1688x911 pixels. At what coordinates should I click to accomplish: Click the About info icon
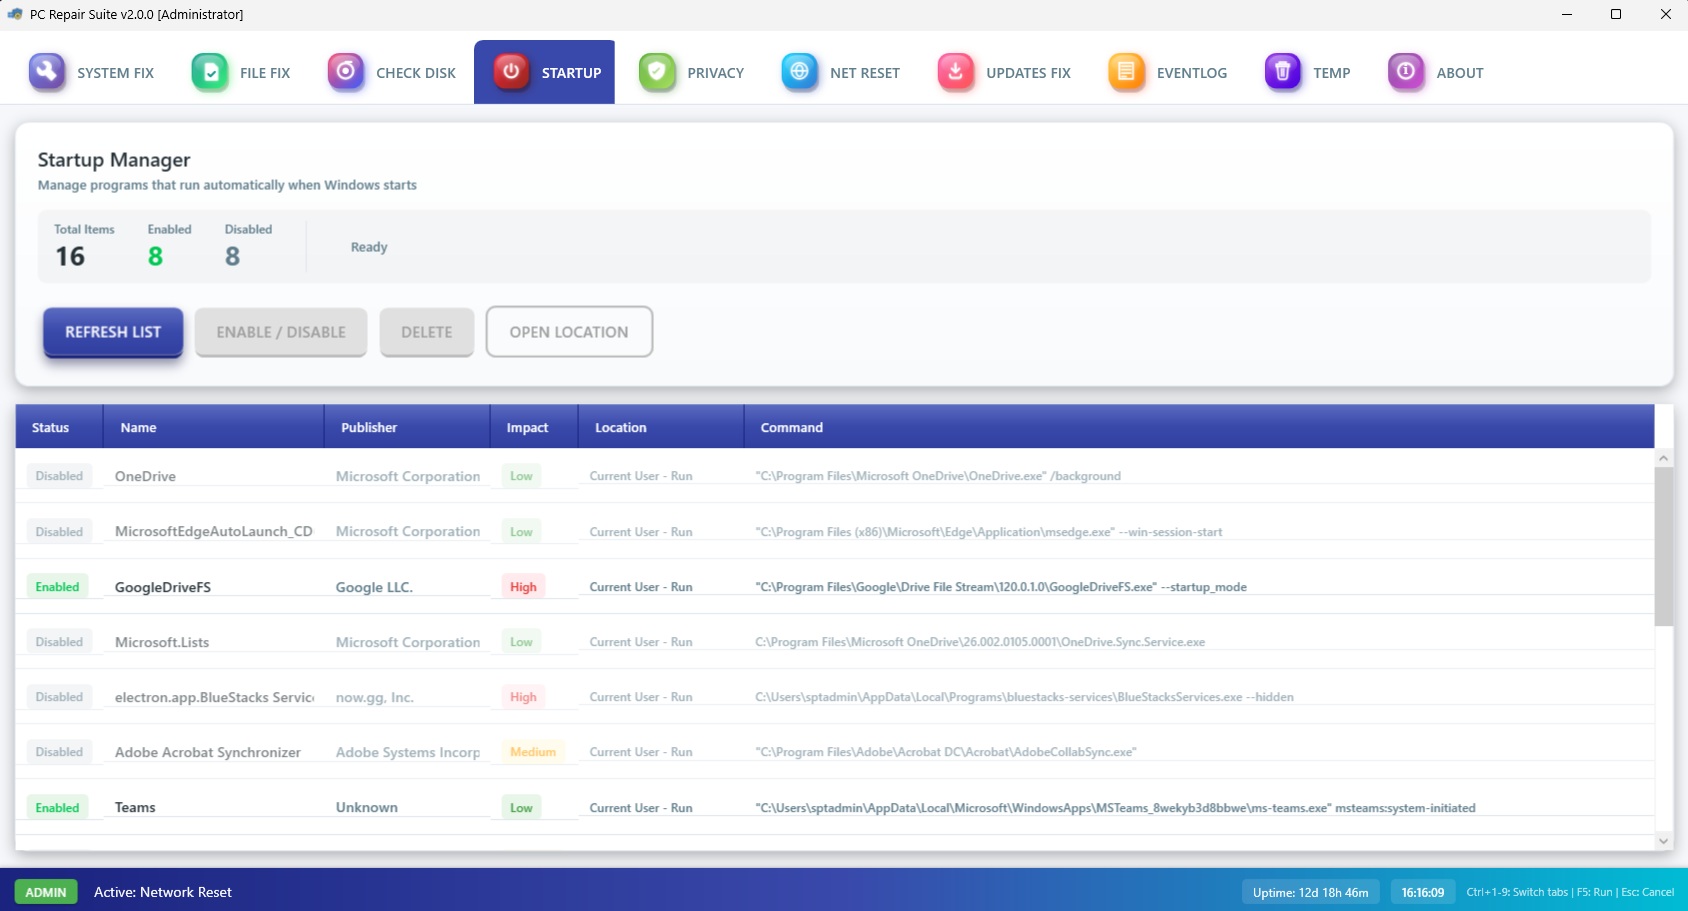[x=1406, y=71]
